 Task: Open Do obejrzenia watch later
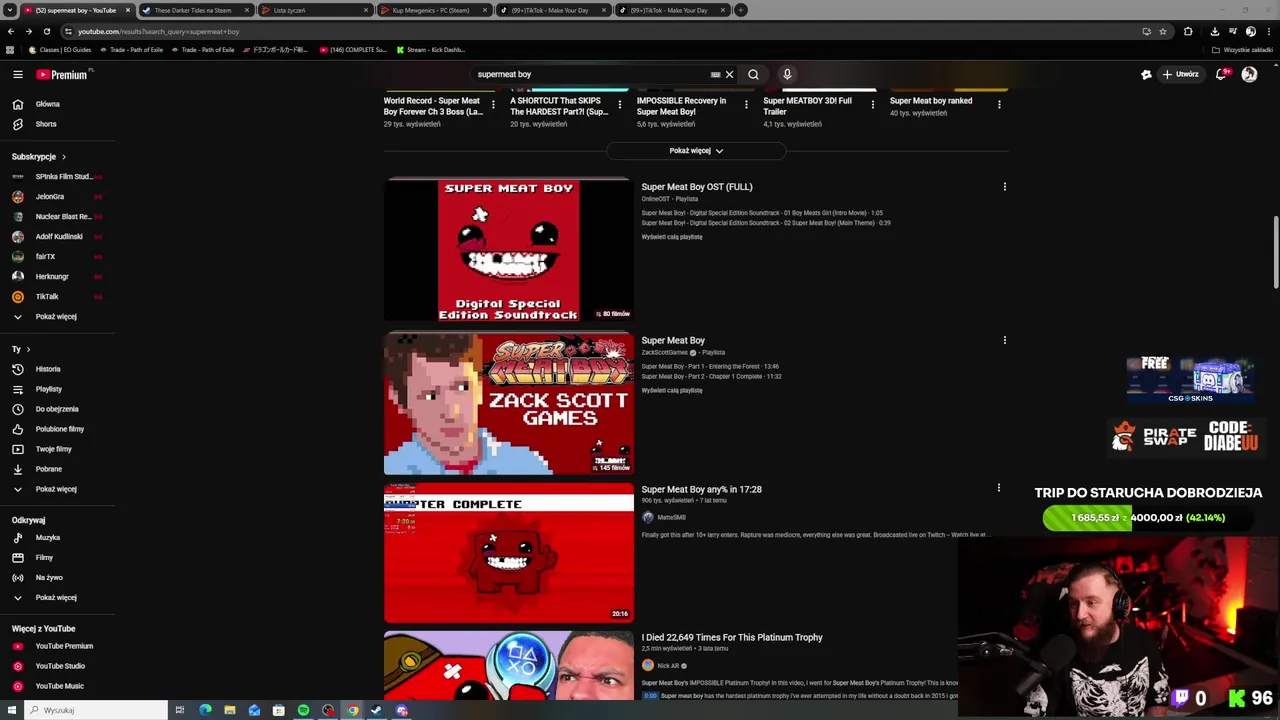[58, 409]
